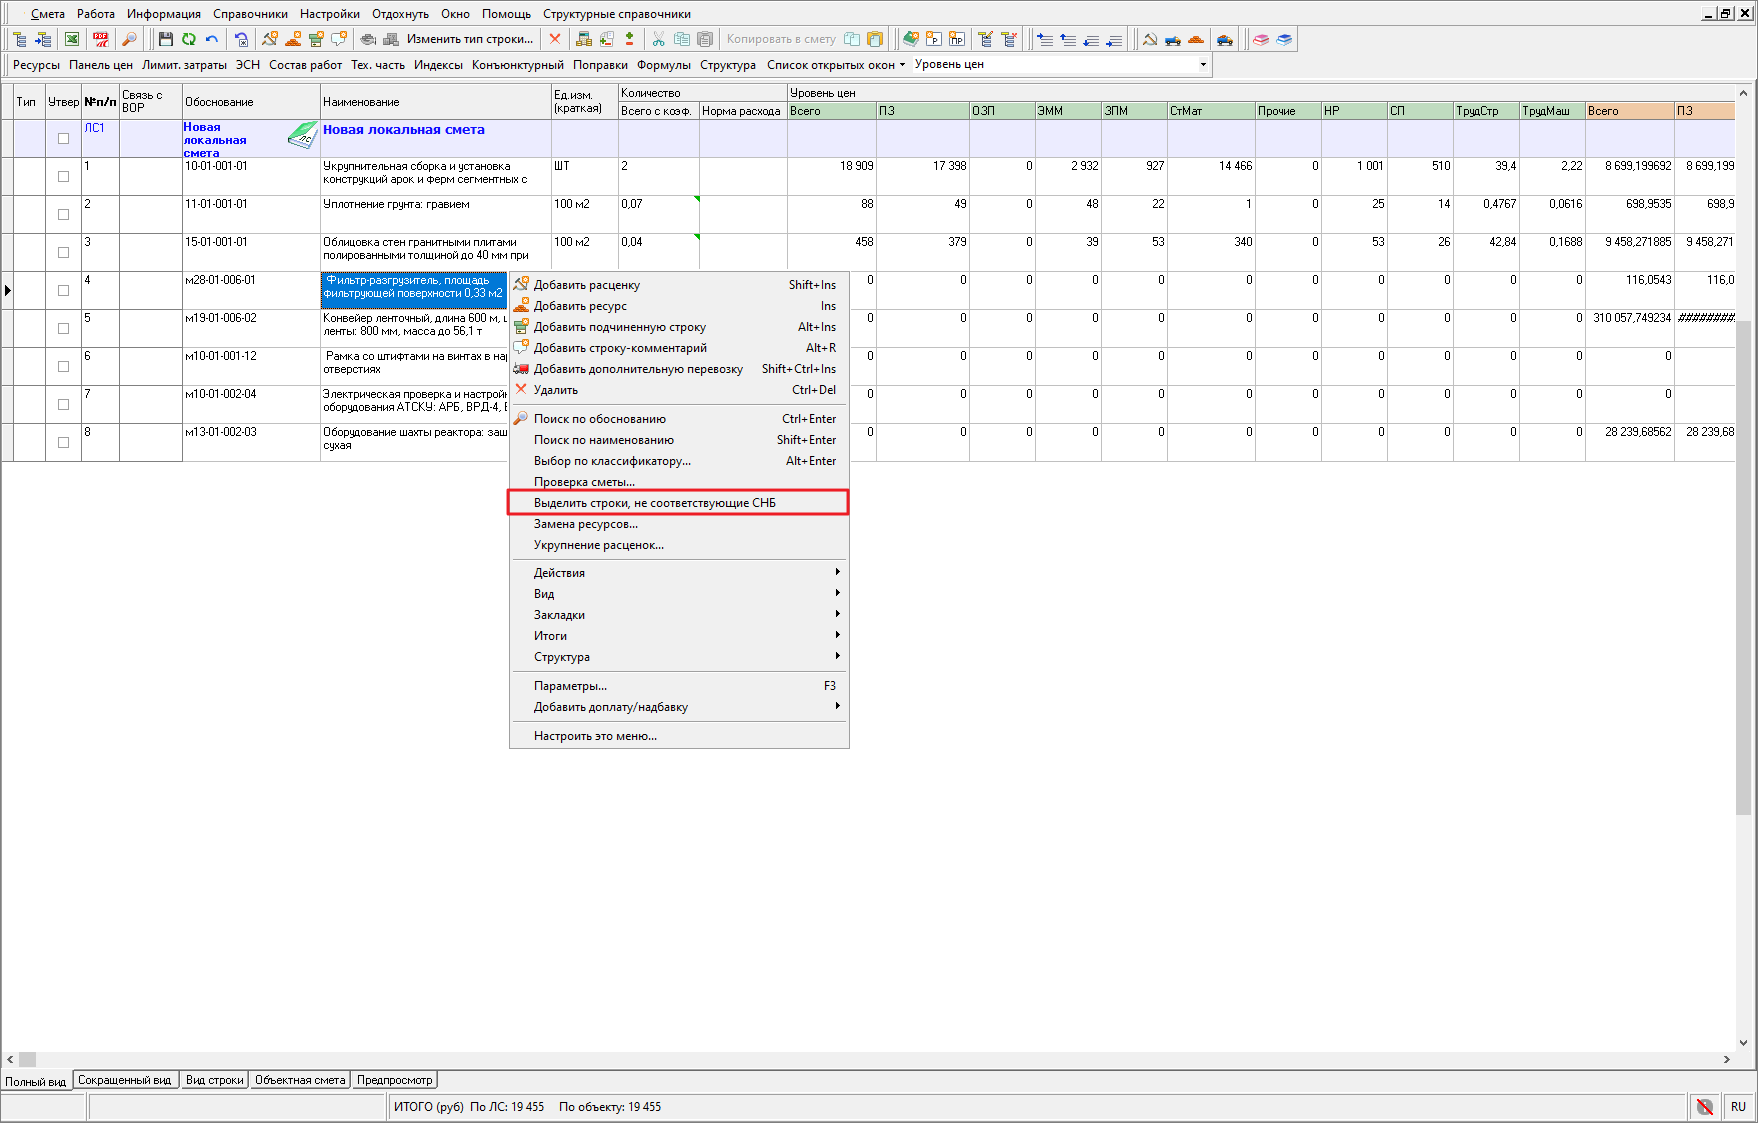1758x1123 pixels.
Task: Click the Изменить тип строки button
Action: pyautogui.click(x=469, y=39)
